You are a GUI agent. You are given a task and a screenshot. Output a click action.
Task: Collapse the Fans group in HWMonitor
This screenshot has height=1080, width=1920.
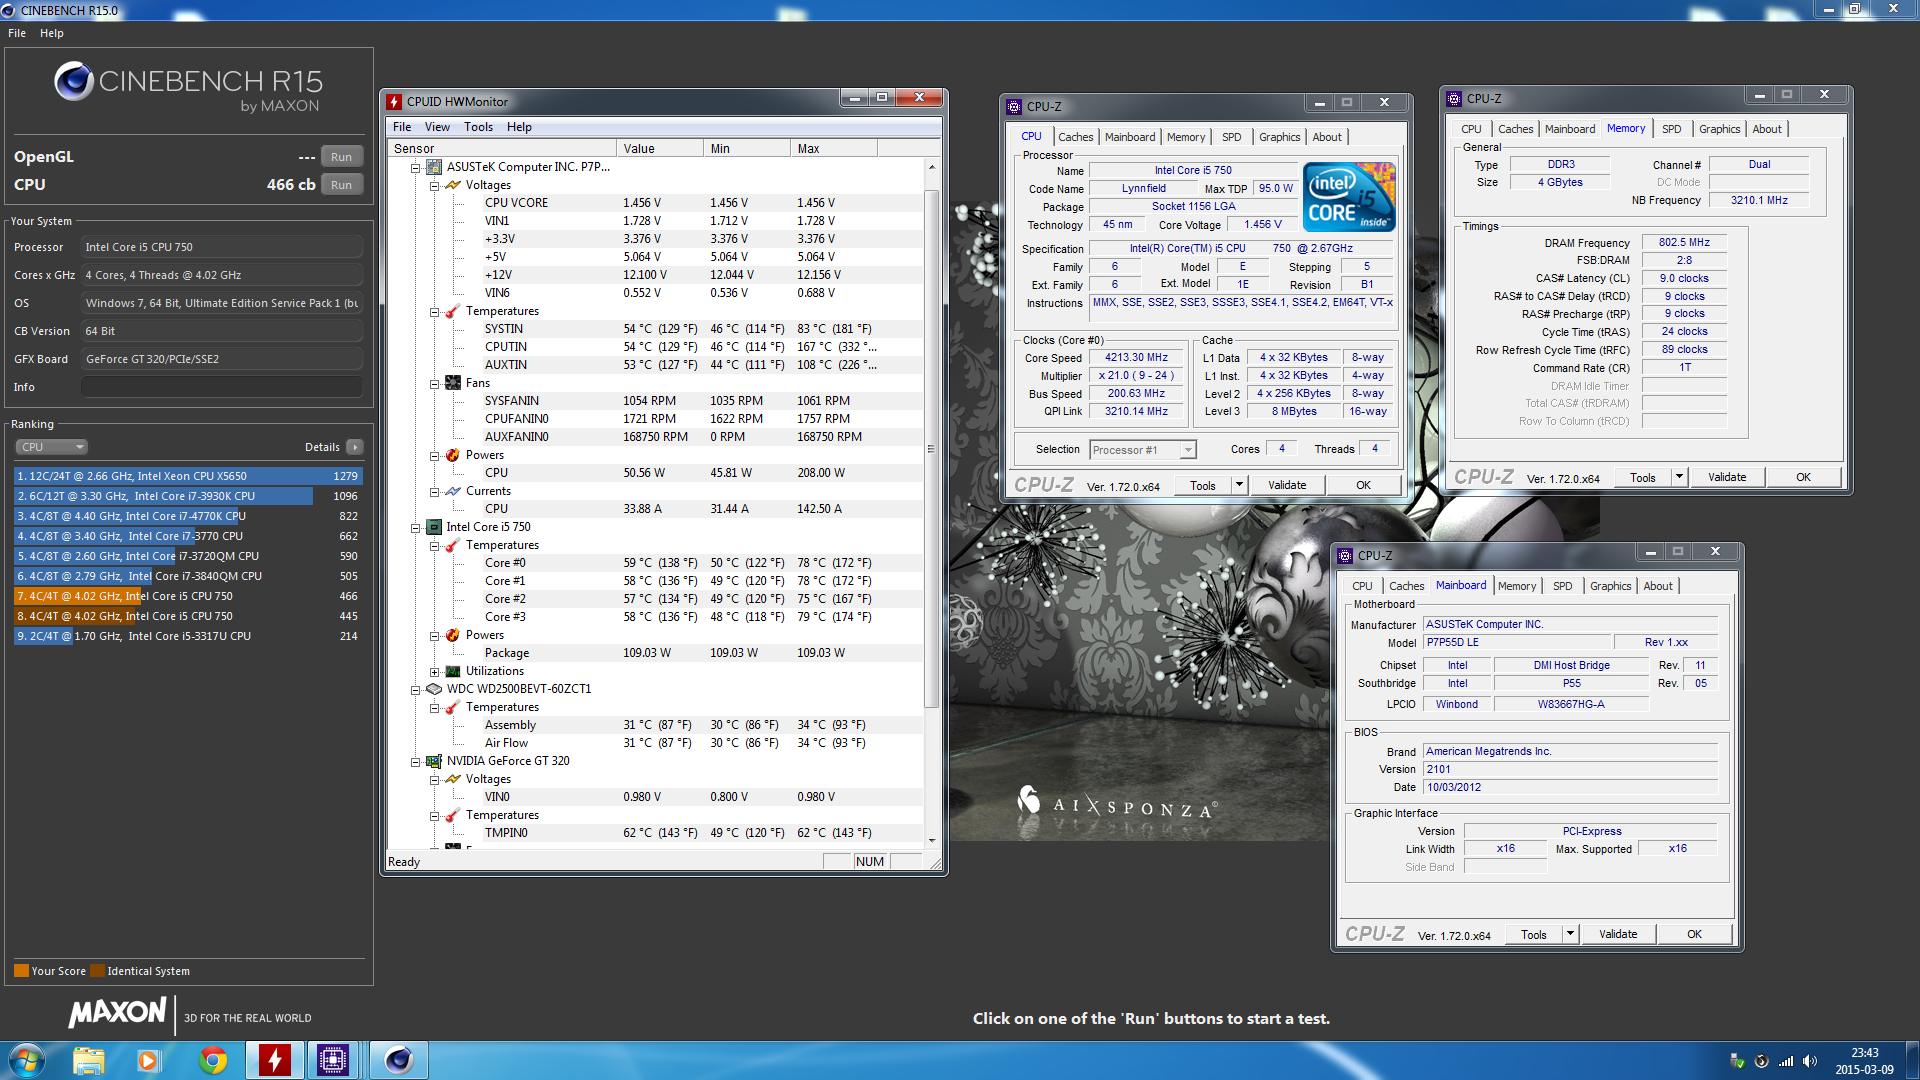(434, 384)
